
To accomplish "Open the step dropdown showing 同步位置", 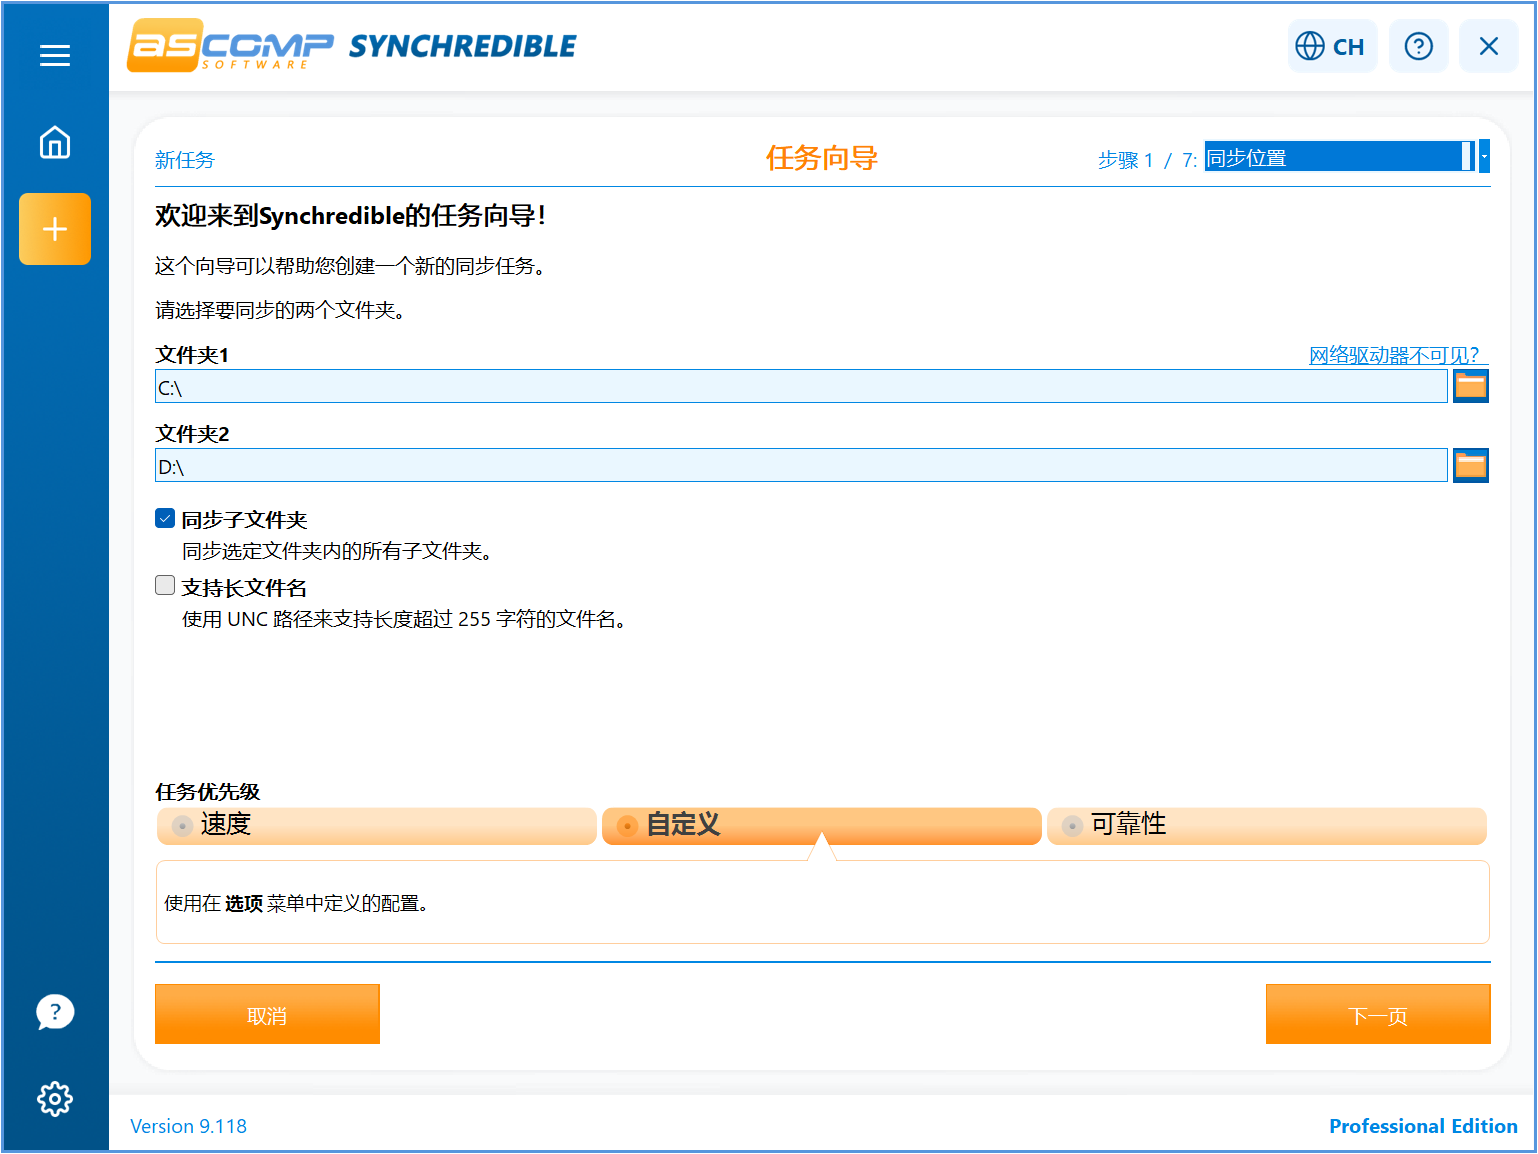I will (1339, 157).
